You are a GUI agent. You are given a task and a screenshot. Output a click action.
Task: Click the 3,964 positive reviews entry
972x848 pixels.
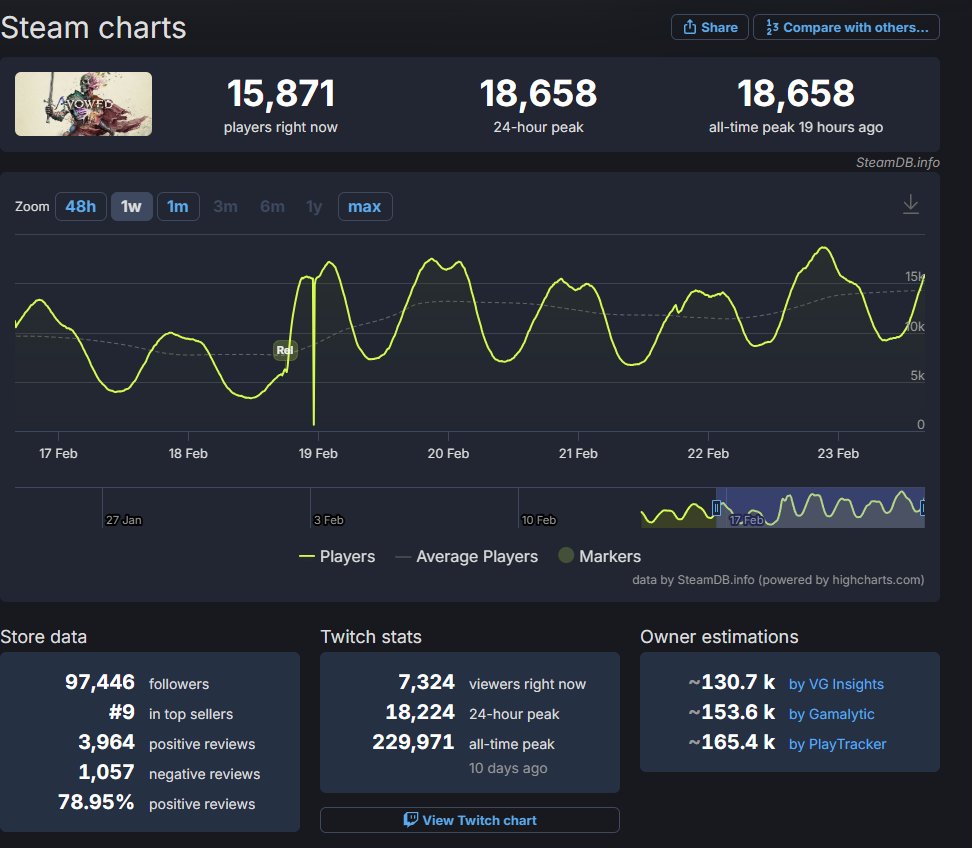(166, 743)
